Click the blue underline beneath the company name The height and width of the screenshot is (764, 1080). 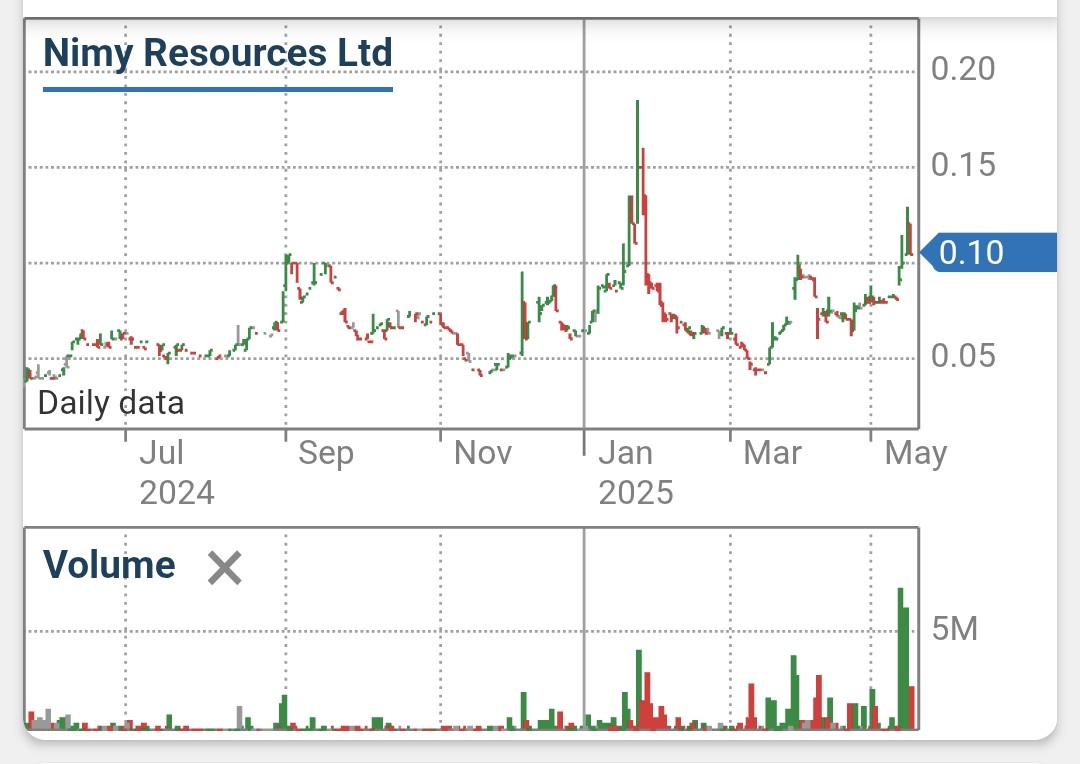(x=218, y=89)
